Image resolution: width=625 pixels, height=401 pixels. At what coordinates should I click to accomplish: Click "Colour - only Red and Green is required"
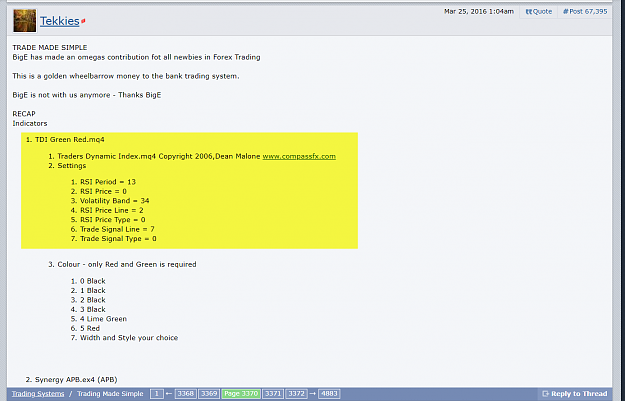127,264
